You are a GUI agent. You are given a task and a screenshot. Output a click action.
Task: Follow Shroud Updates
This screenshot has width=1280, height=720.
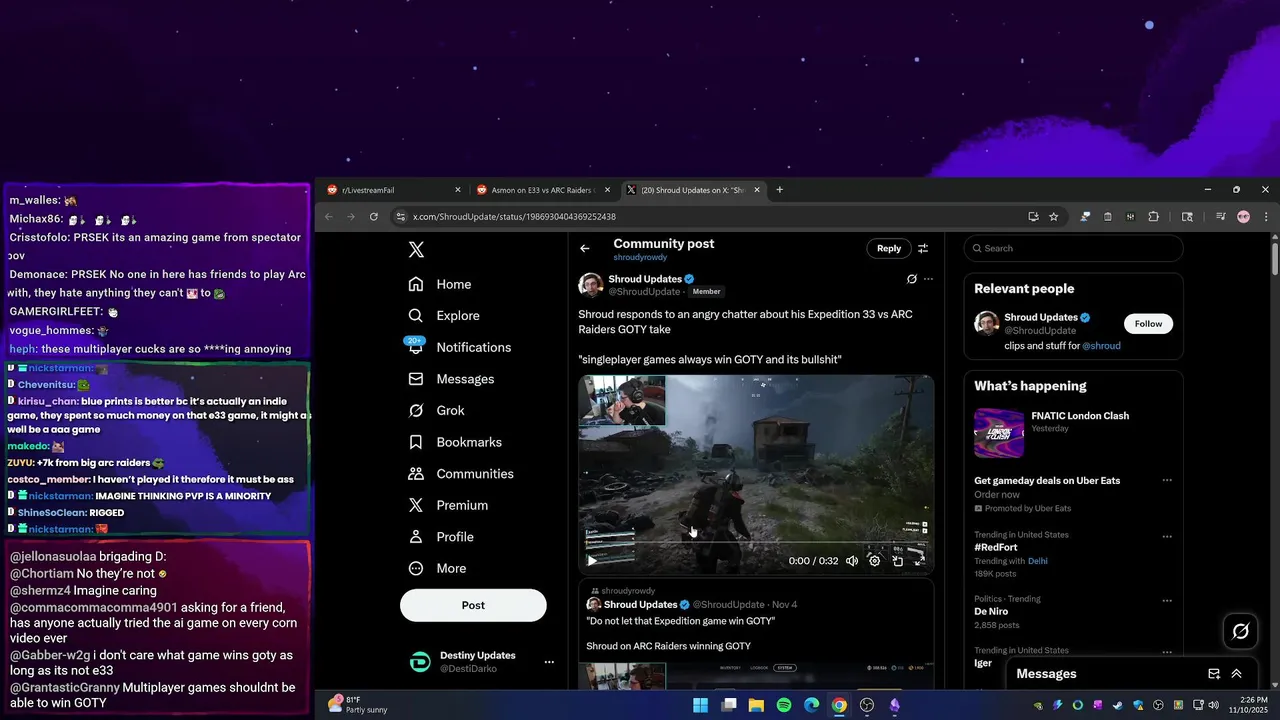tap(1148, 324)
